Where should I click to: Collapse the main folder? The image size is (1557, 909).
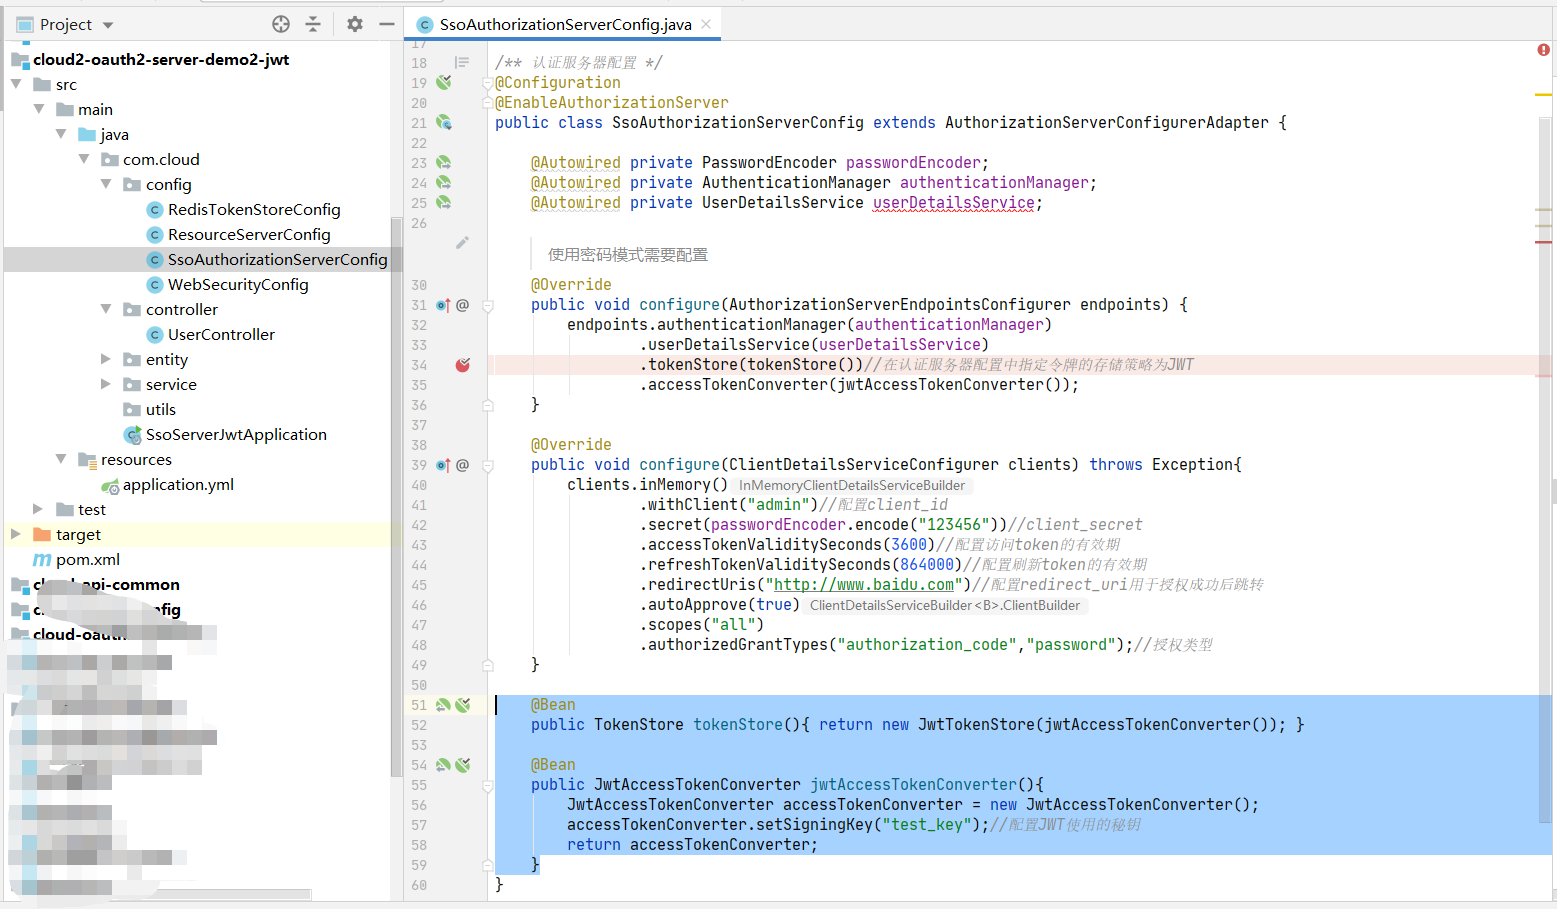coord(39,109)
